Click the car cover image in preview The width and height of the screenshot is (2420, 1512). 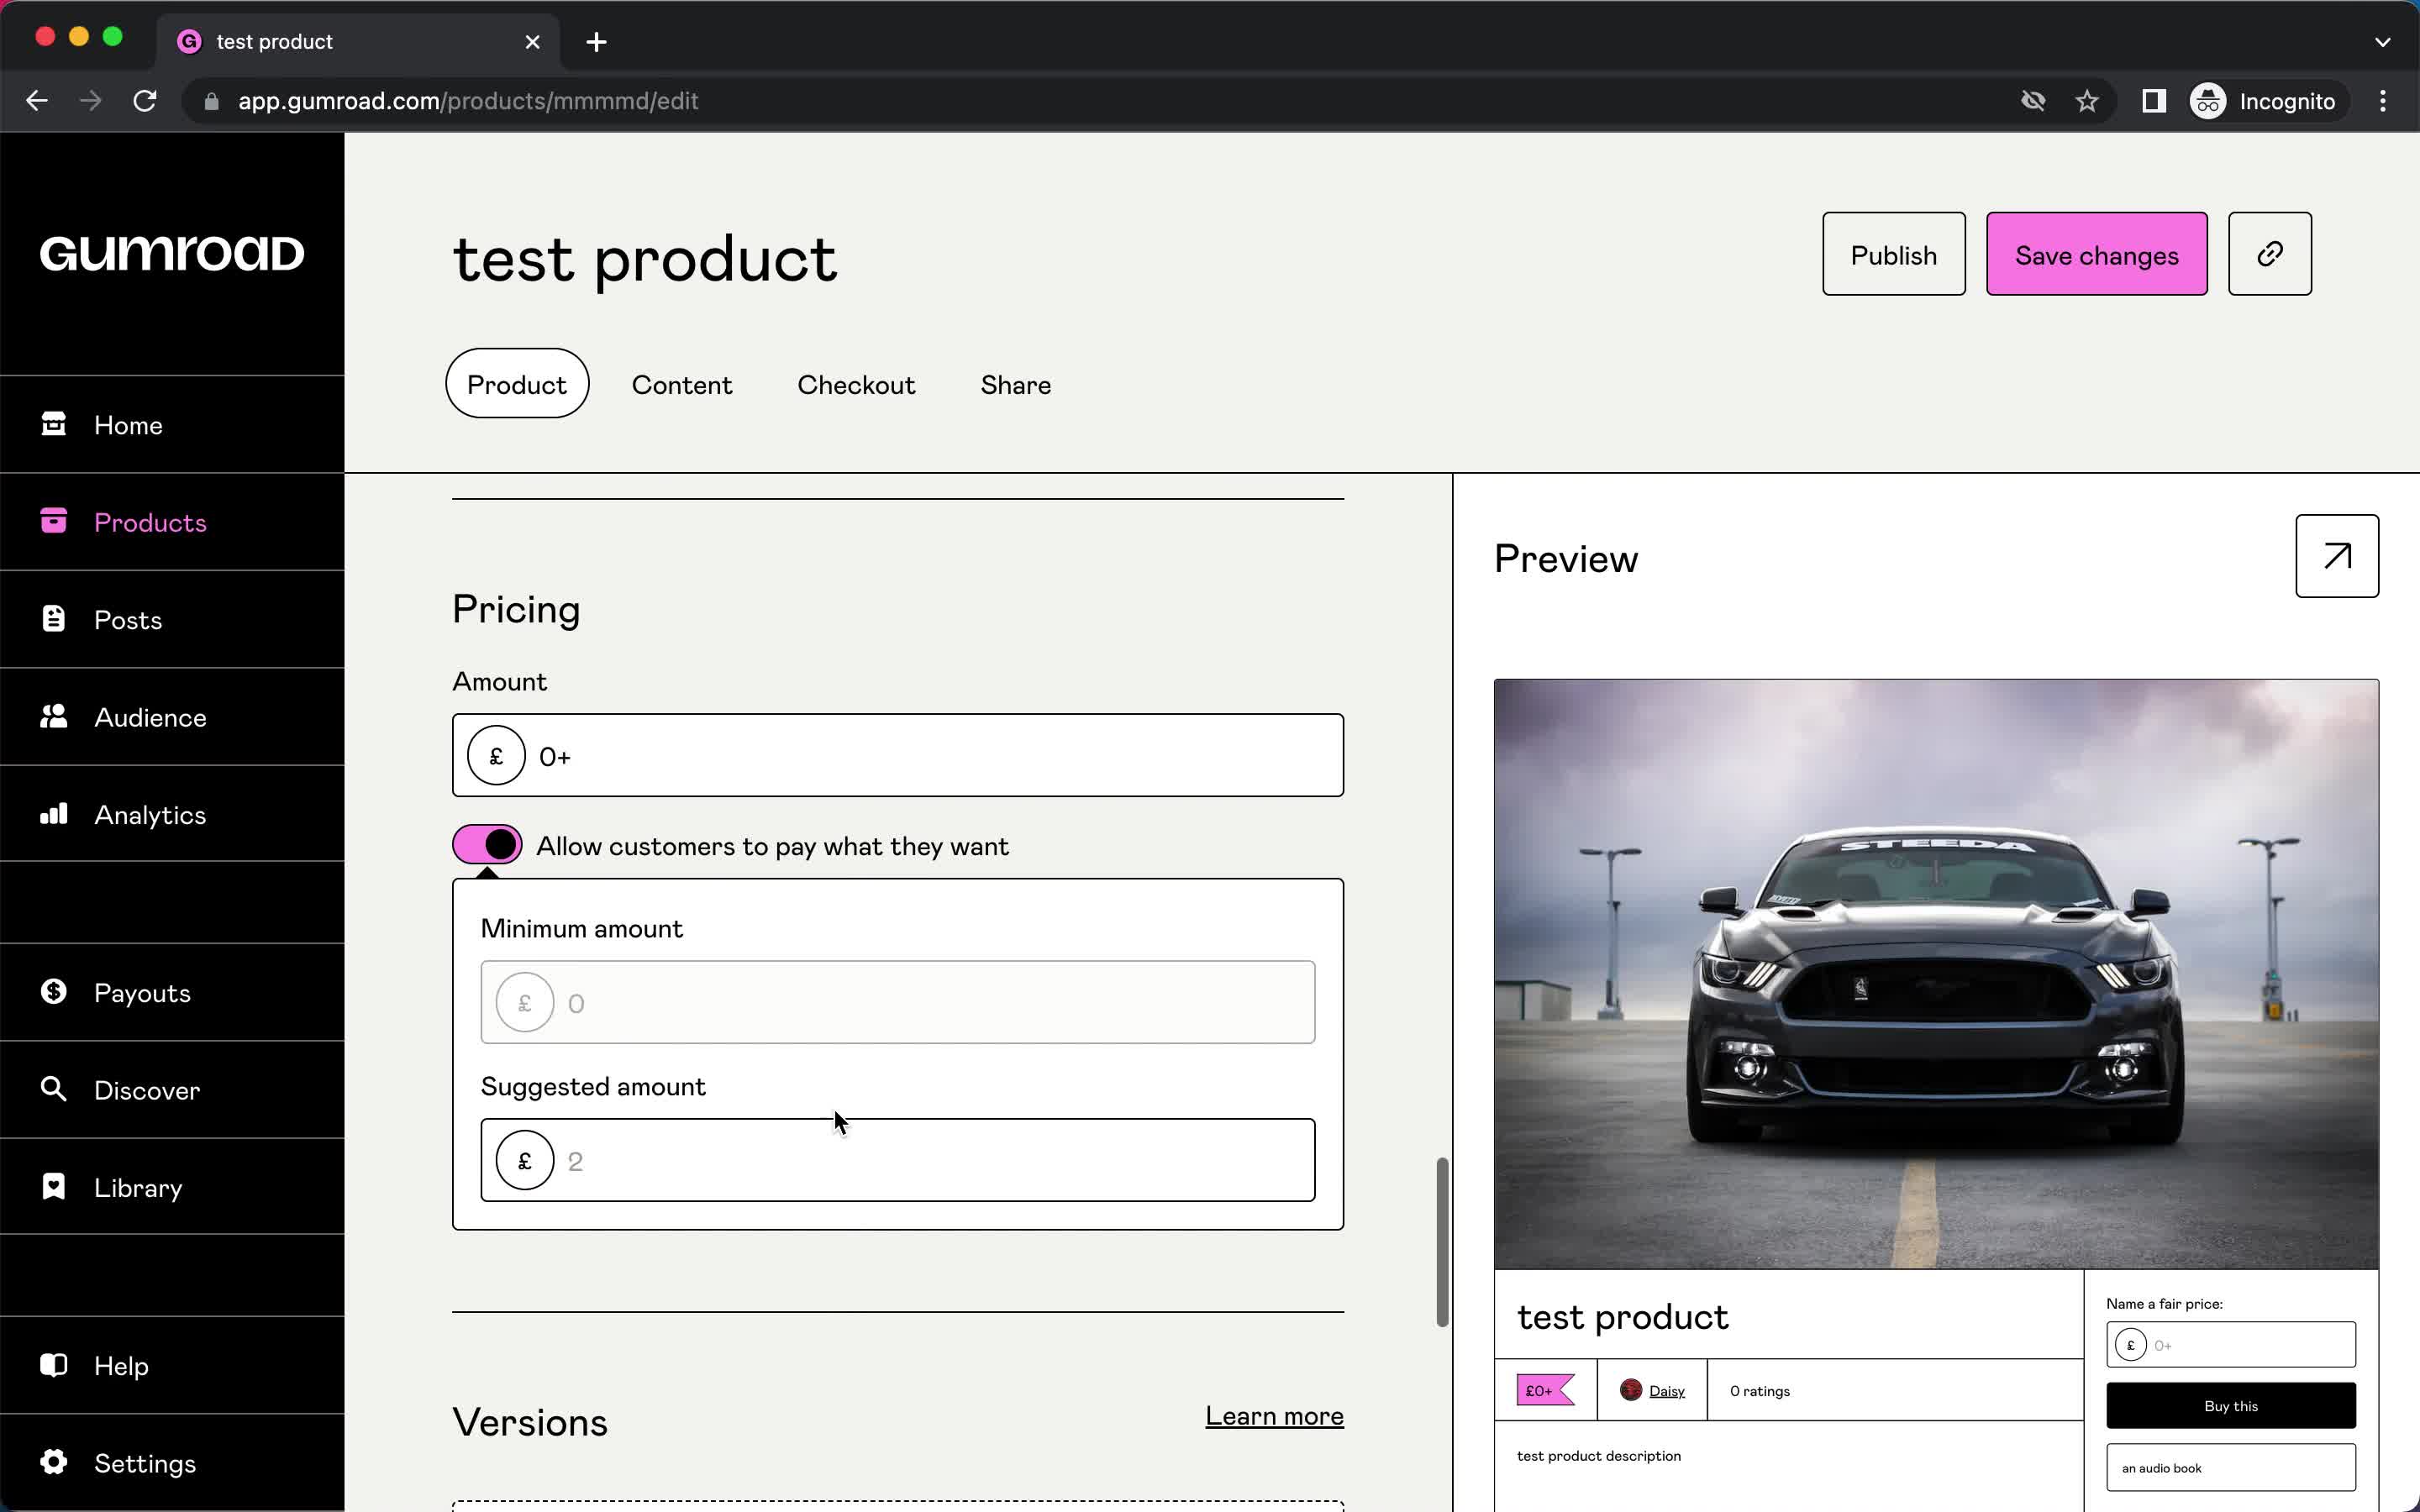[1936, 974]
